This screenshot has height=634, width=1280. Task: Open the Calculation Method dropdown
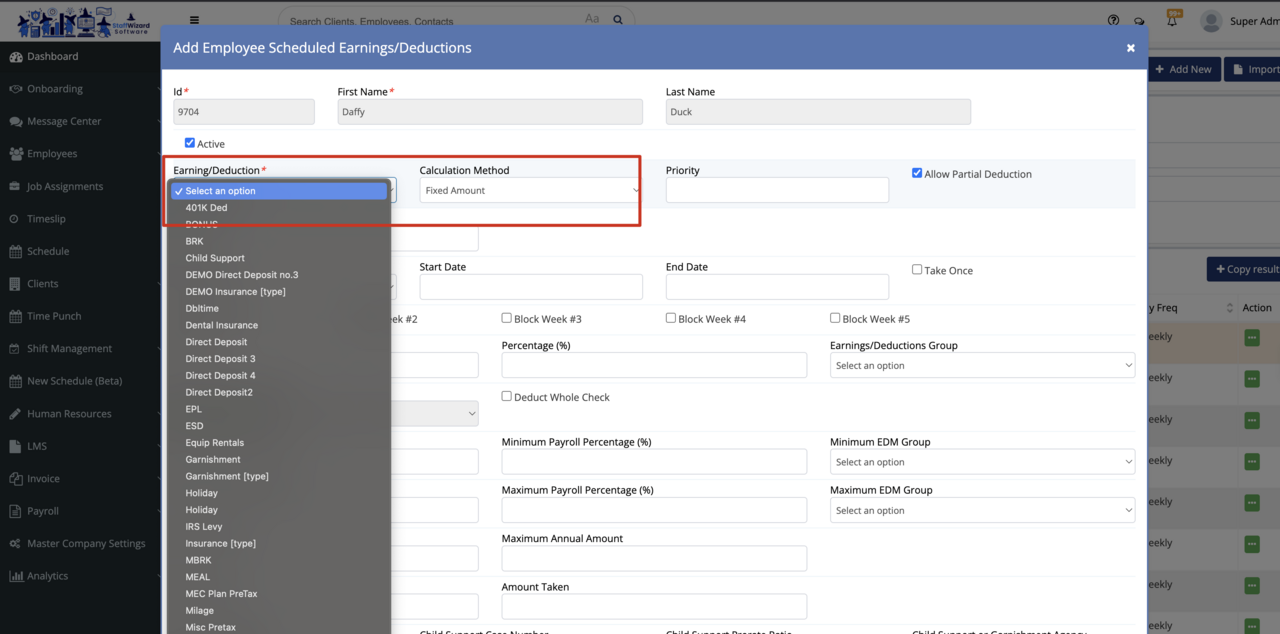[x=530, y=190]
